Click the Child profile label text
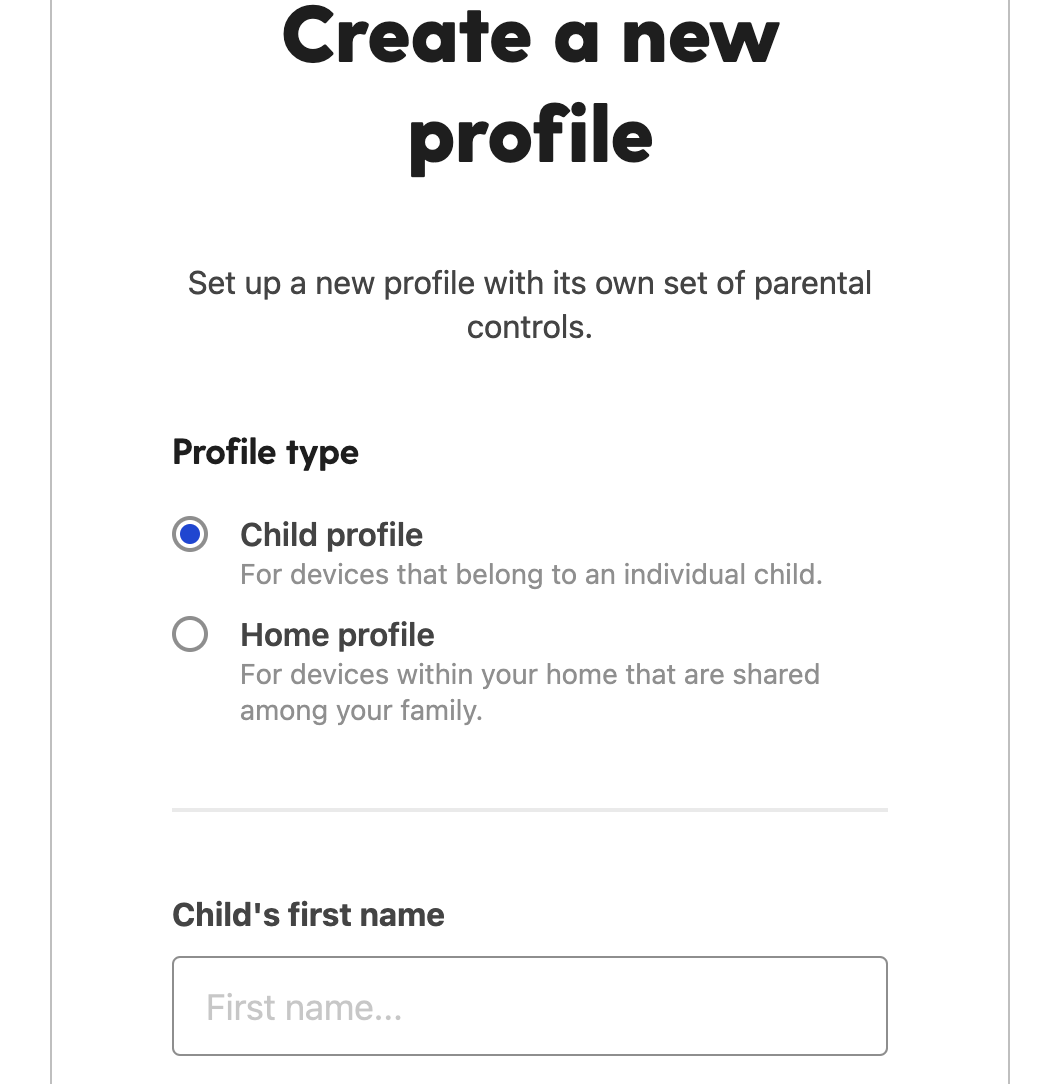Screen dimensions: 1062x1084 [x=331, y=534]
